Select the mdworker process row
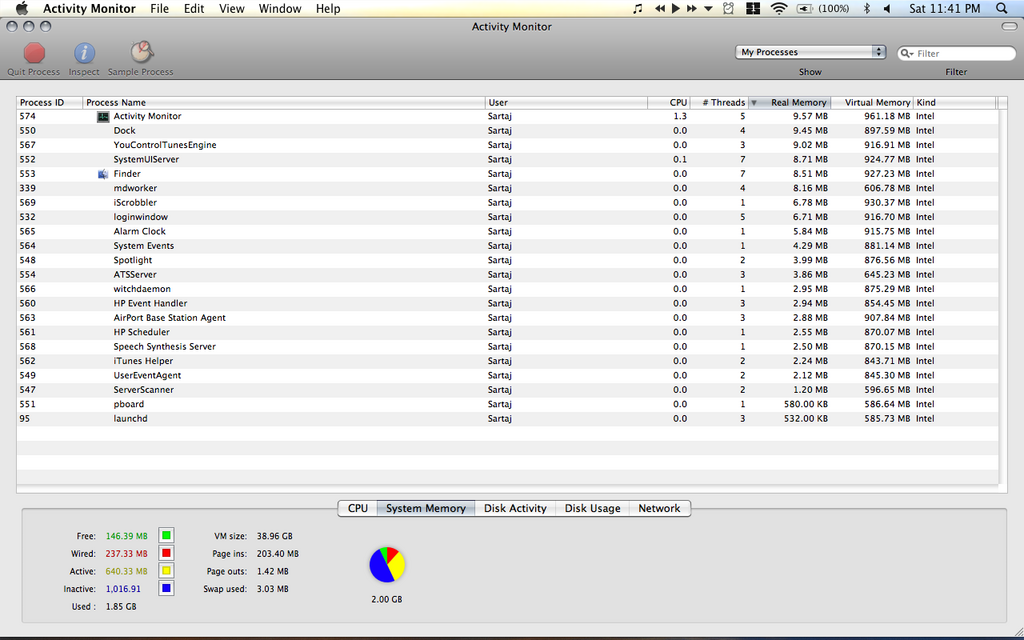1024x640 pixels. 507,188
